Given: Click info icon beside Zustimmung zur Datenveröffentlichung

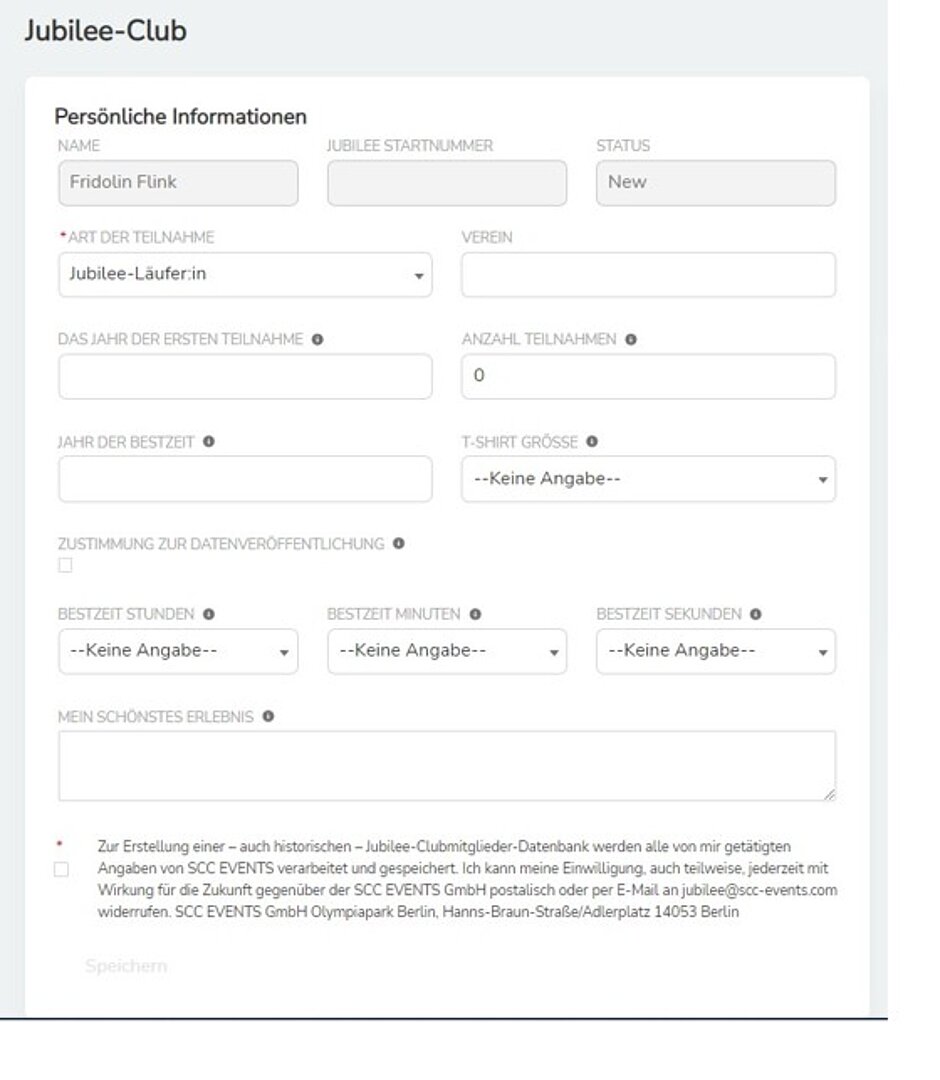Looking at the screenshot, I should [399, 544].
